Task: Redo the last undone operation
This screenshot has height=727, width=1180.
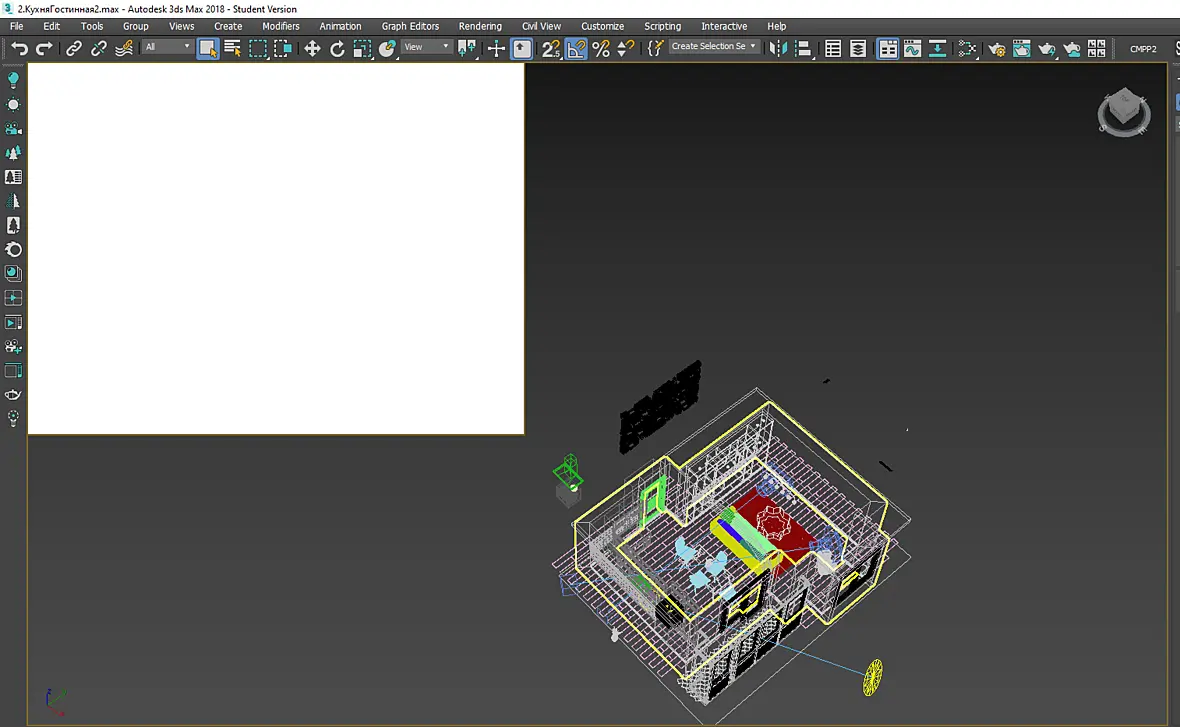Action: coord(44,49)
